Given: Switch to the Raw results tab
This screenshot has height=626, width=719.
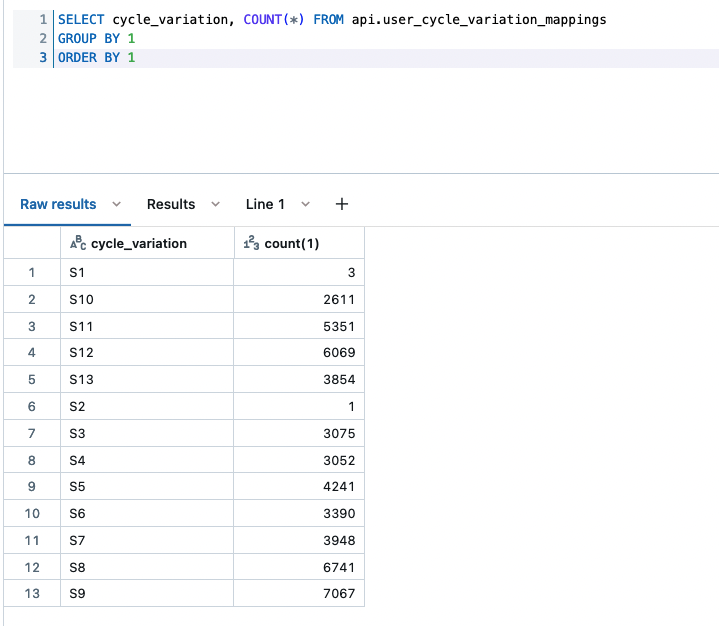Looking at the screenshot, I should pos(58,204).
